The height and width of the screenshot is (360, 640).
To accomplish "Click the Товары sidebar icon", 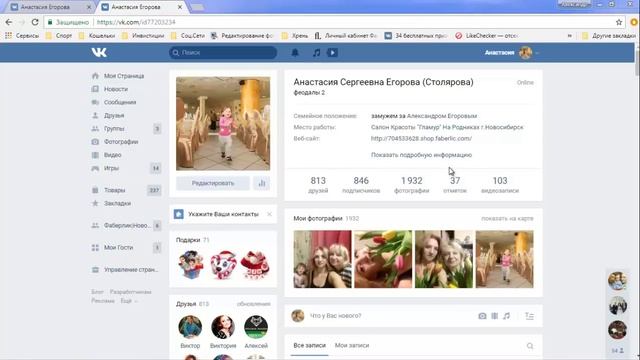I will 95,190.
